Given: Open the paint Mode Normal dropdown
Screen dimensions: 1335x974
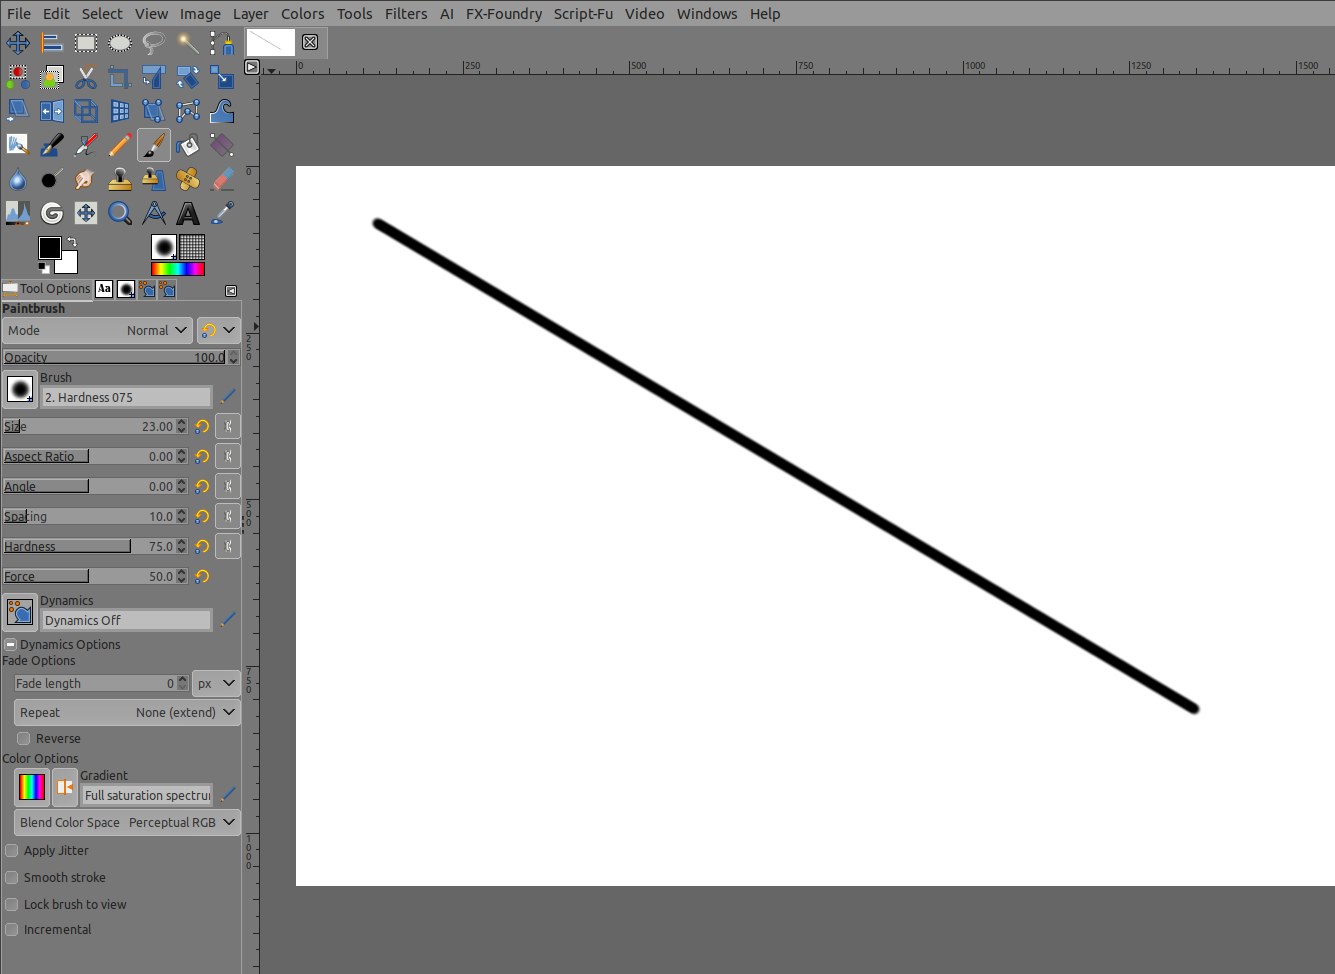Looking at the screenshot, I should (x=97, y=330).
